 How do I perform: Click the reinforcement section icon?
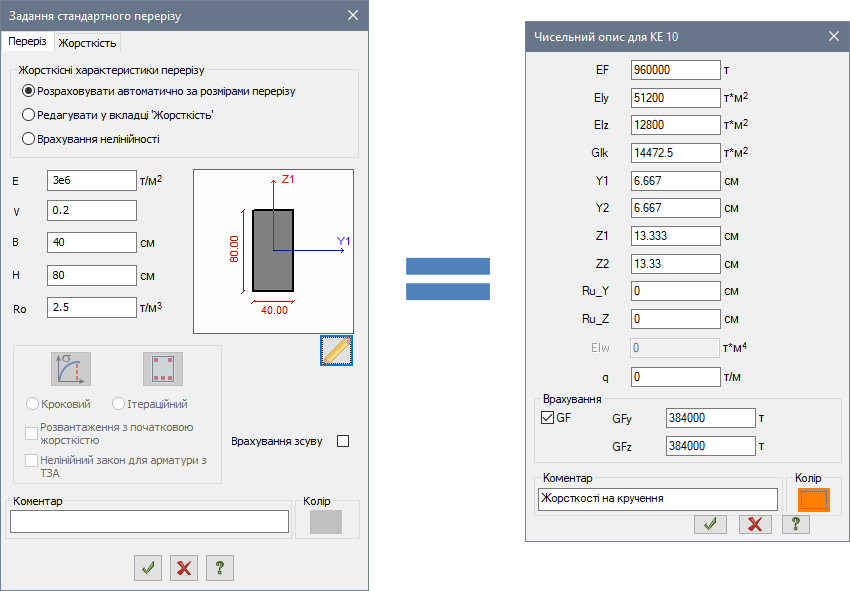(162, 369)
